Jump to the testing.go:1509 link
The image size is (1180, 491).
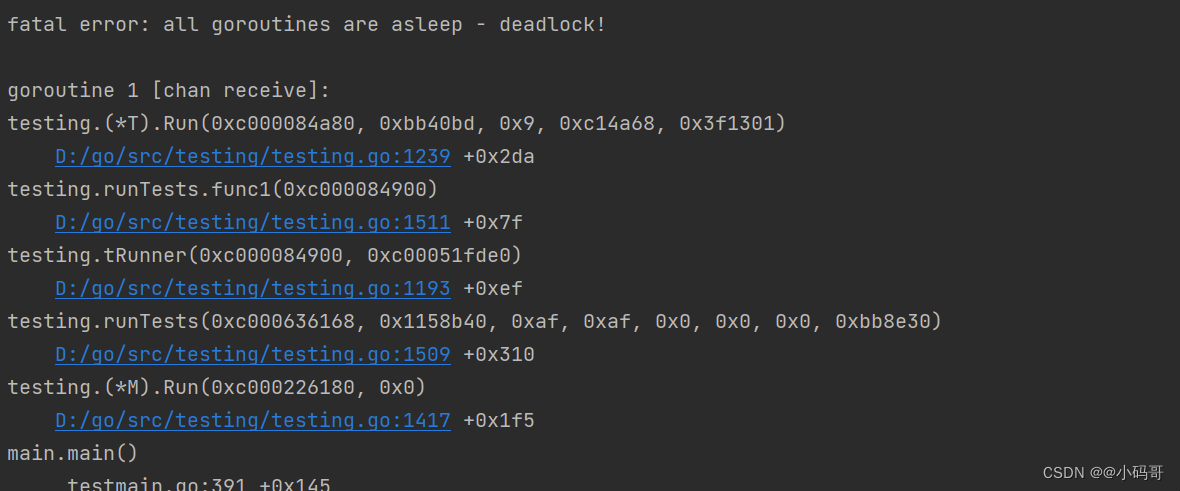point(252,355)
